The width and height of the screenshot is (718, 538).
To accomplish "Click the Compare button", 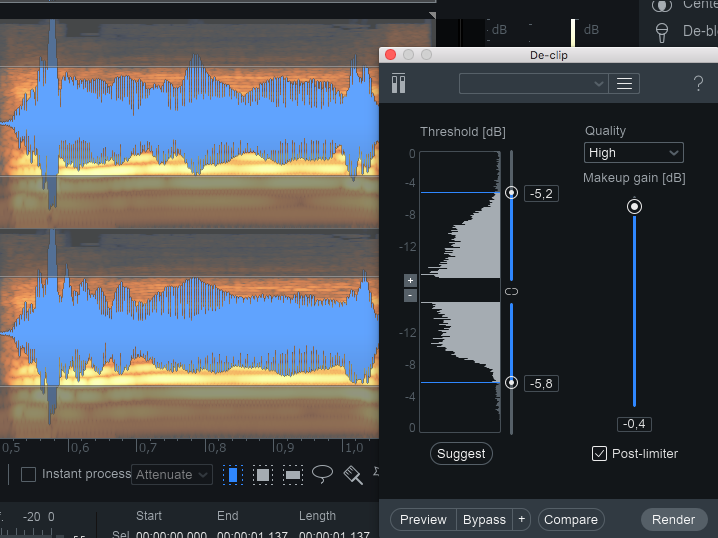I will (571, 520).
